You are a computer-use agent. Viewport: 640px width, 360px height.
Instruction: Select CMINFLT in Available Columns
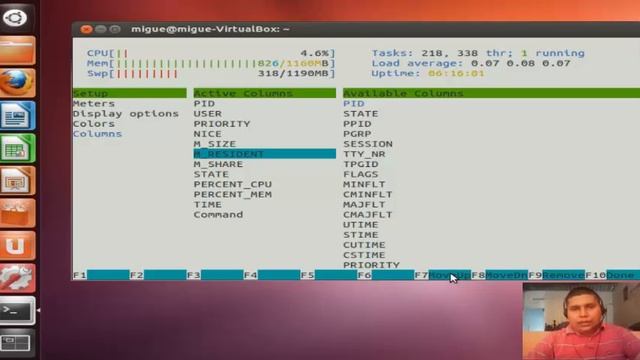click(368, 194)
